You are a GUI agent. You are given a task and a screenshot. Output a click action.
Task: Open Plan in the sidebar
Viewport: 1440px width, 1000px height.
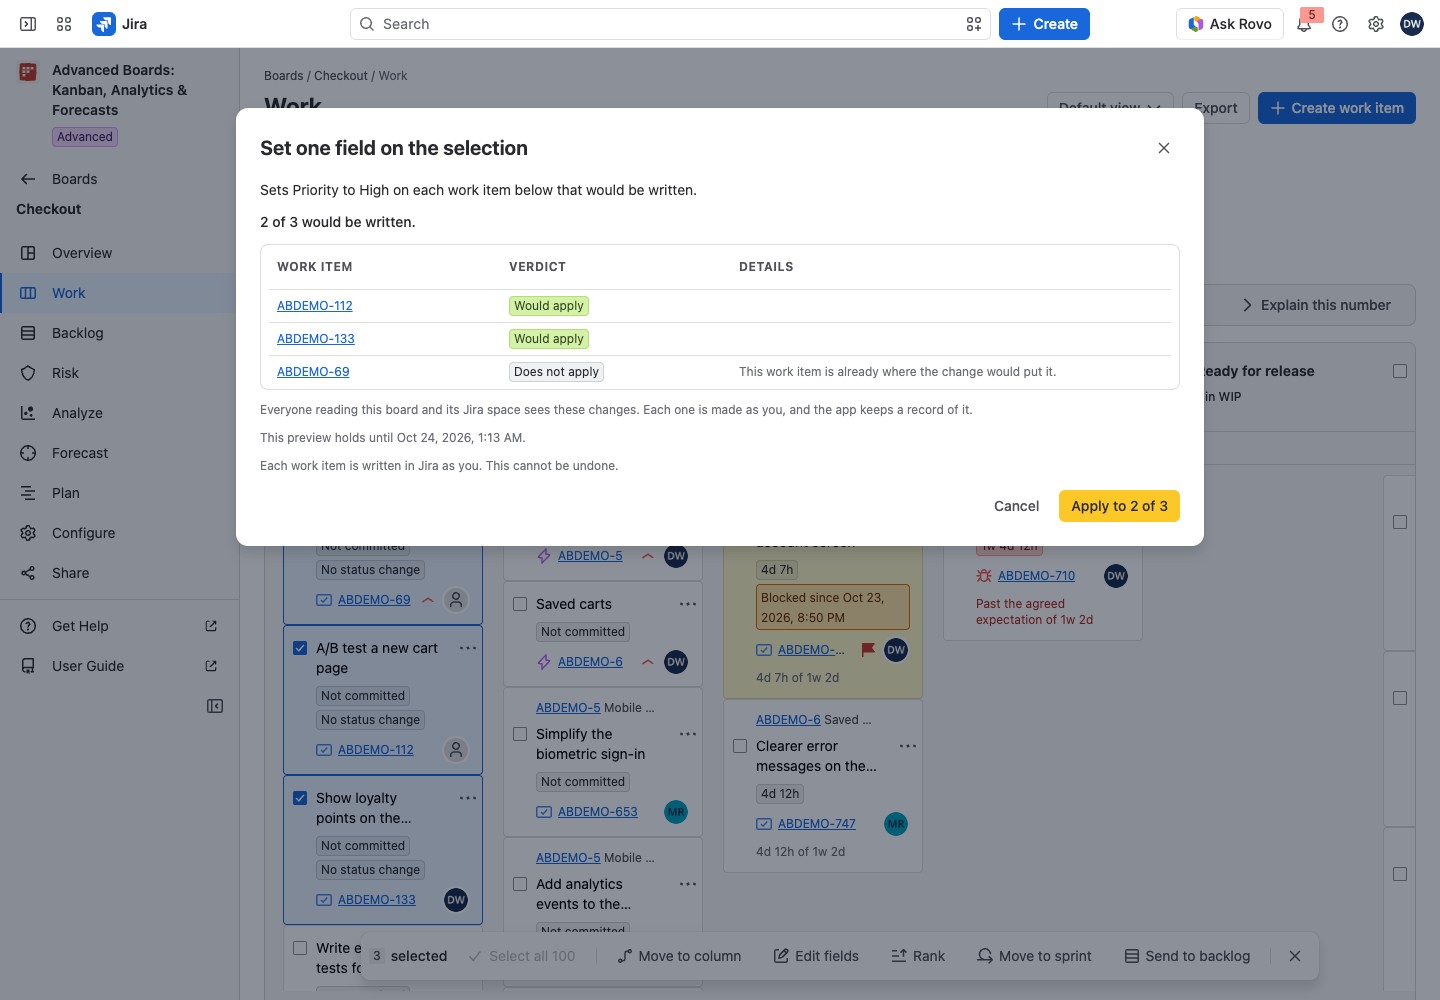pos(119,493)
